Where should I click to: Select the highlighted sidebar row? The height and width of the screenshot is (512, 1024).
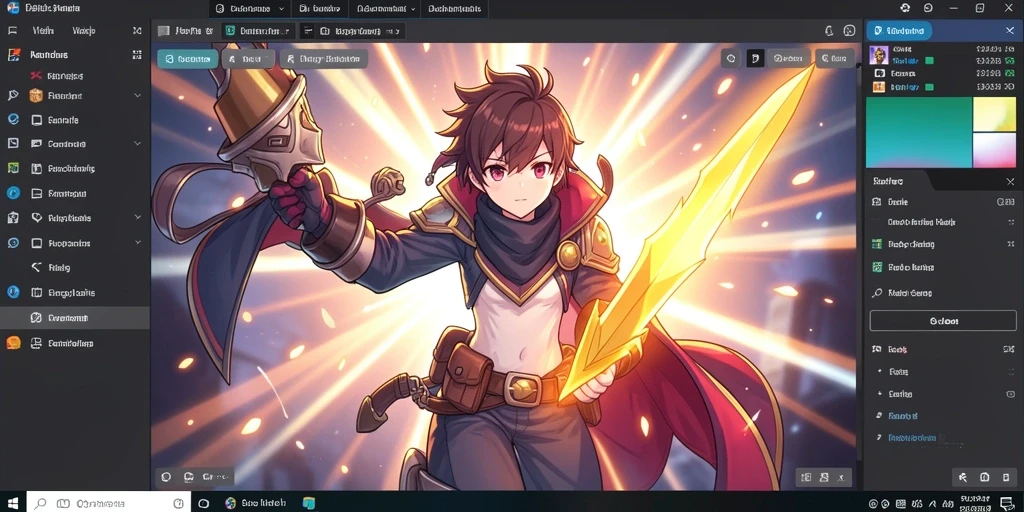[75, 318]
